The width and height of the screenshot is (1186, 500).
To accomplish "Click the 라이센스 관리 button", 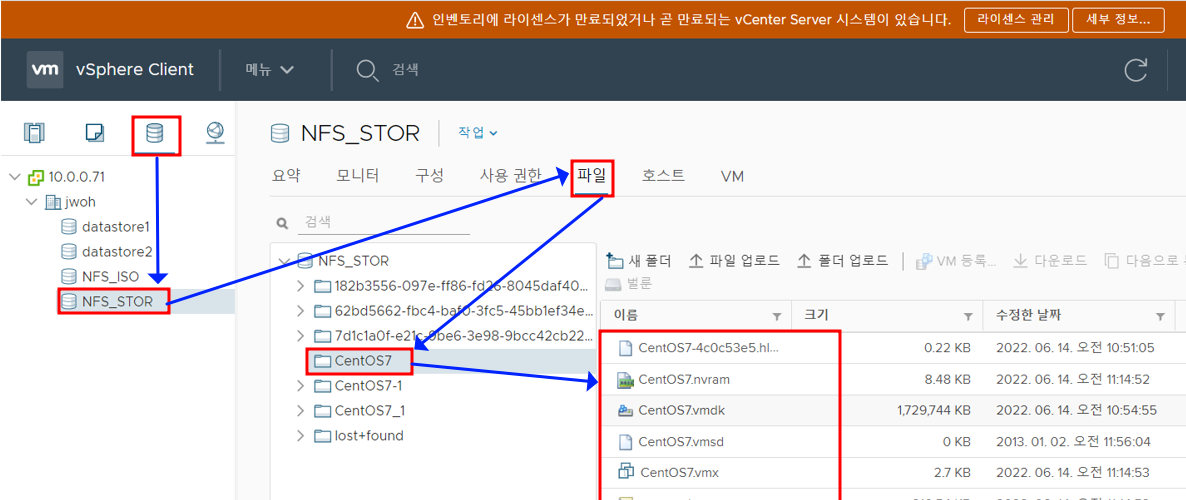I will click(x=1015, y=20).
